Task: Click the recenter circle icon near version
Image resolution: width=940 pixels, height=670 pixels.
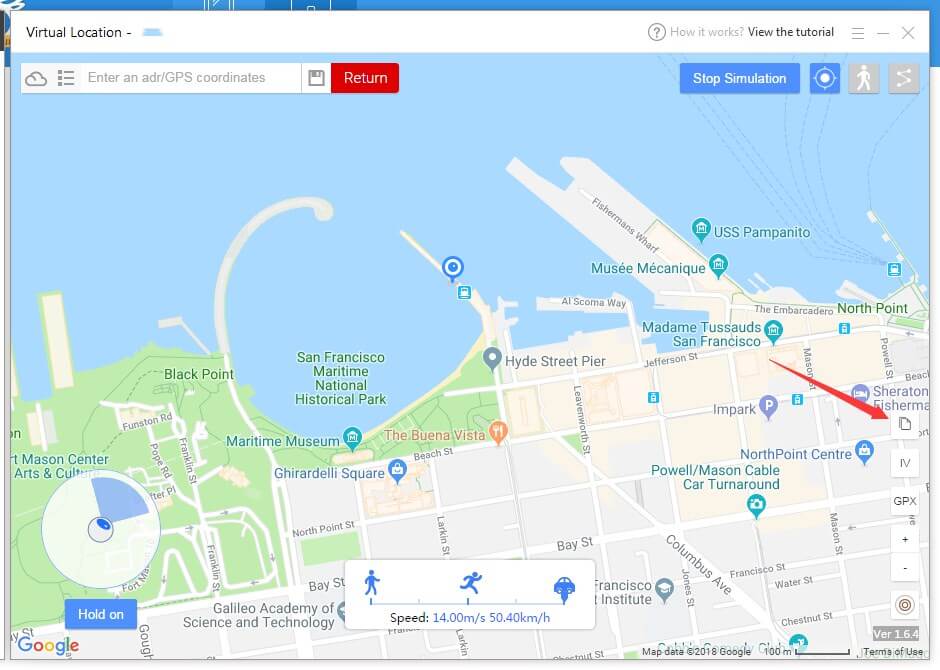Action: coord(905,605)
